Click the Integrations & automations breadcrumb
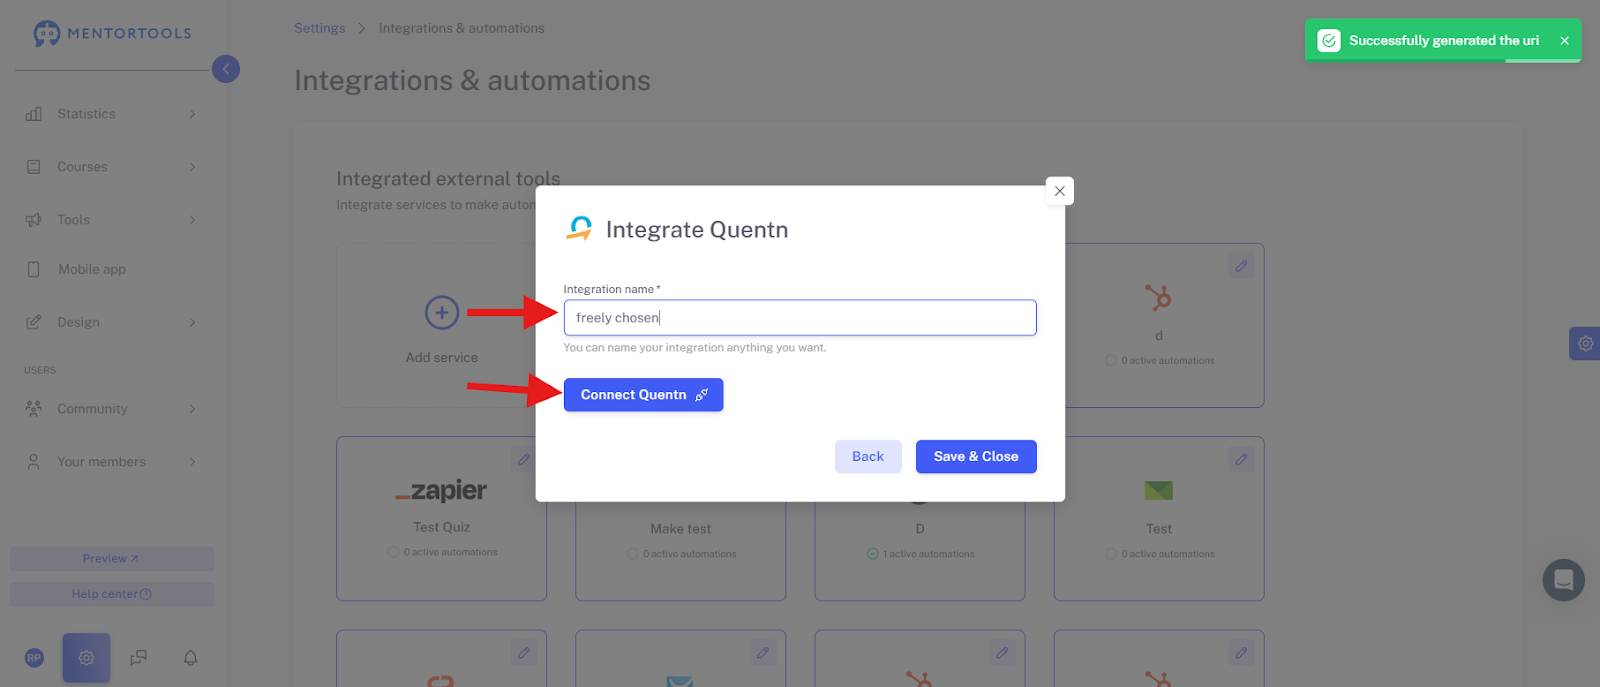This screenshot has height=687, width=1600. (461, 28)
